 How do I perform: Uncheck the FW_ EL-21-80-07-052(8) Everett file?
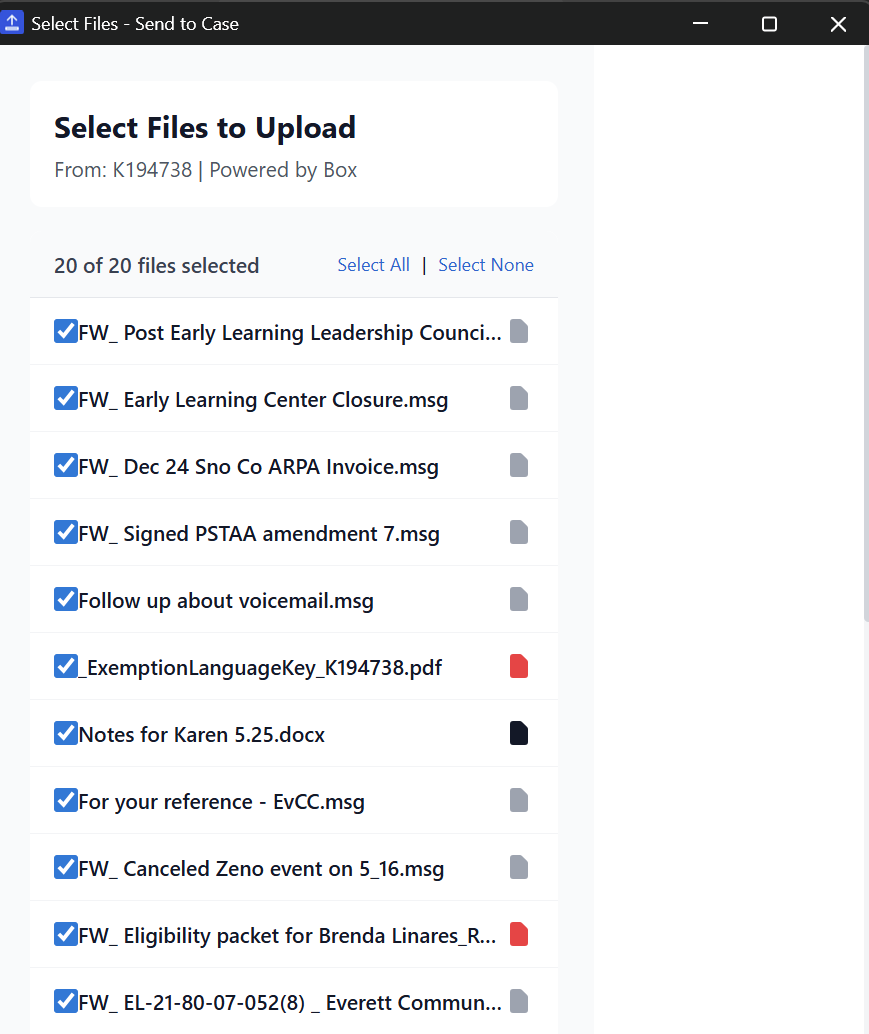point(65,1001)
